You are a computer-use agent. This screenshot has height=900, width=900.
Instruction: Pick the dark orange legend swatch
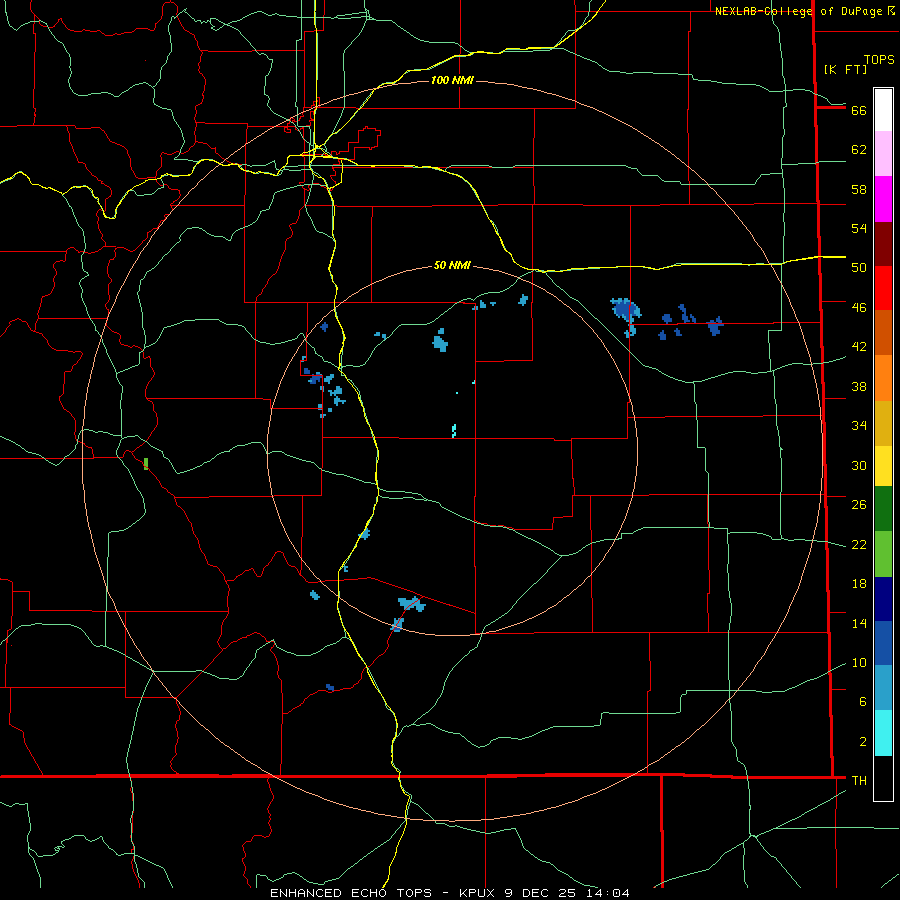pyautogui.click(x=883, y=332)
